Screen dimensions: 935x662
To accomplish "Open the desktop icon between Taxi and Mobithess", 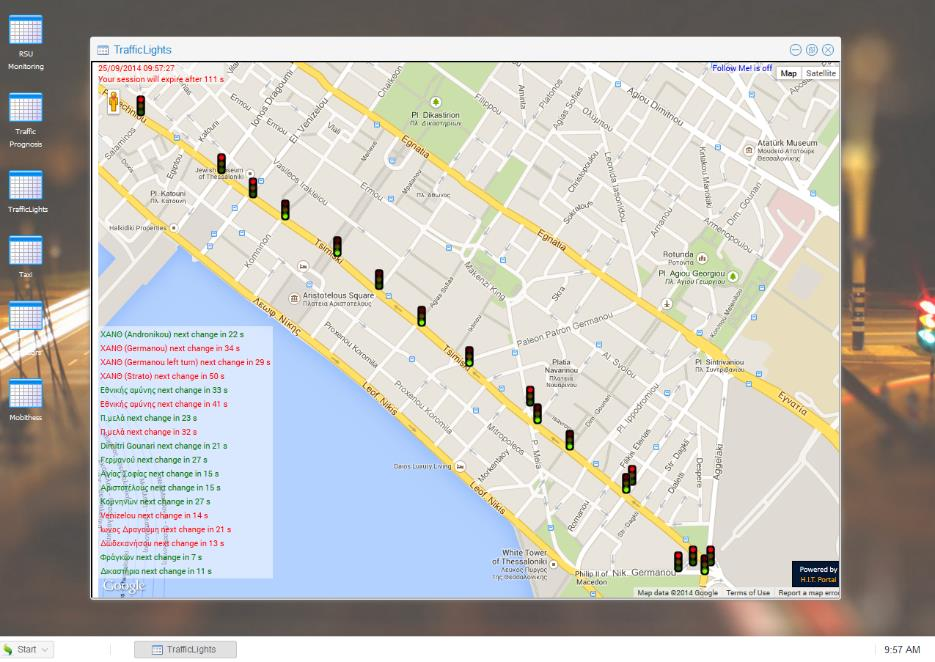I will tap(26, 316).
